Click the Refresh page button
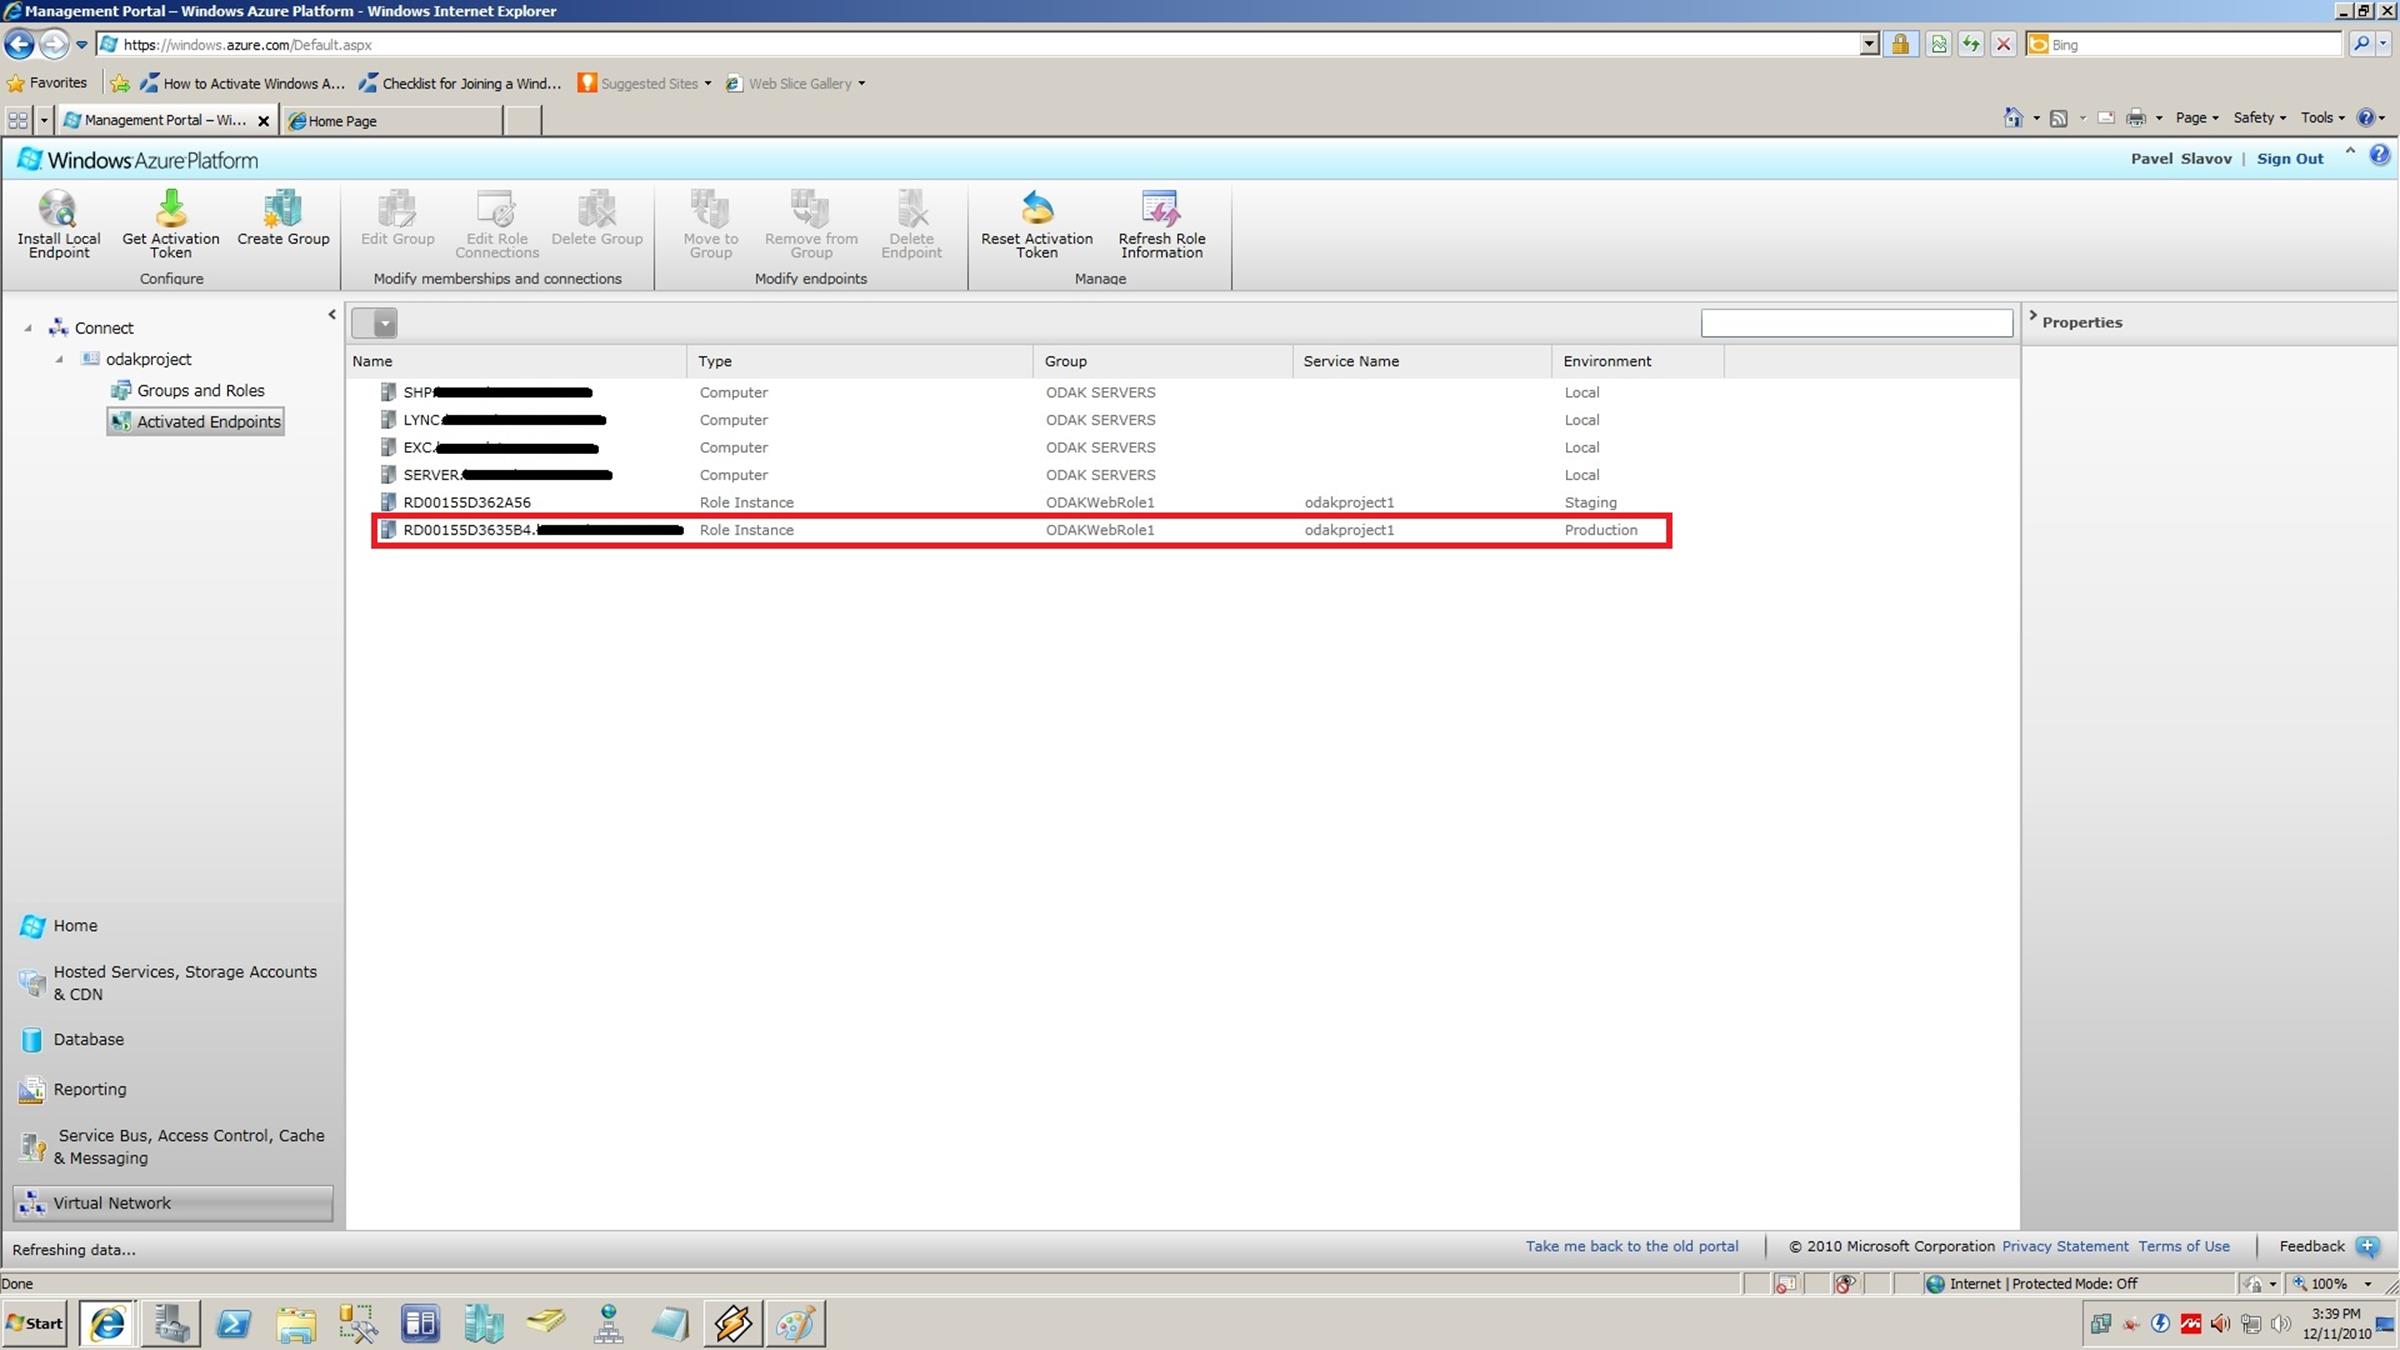This screenshot has width=2400, height=1350. [1970, 44]
